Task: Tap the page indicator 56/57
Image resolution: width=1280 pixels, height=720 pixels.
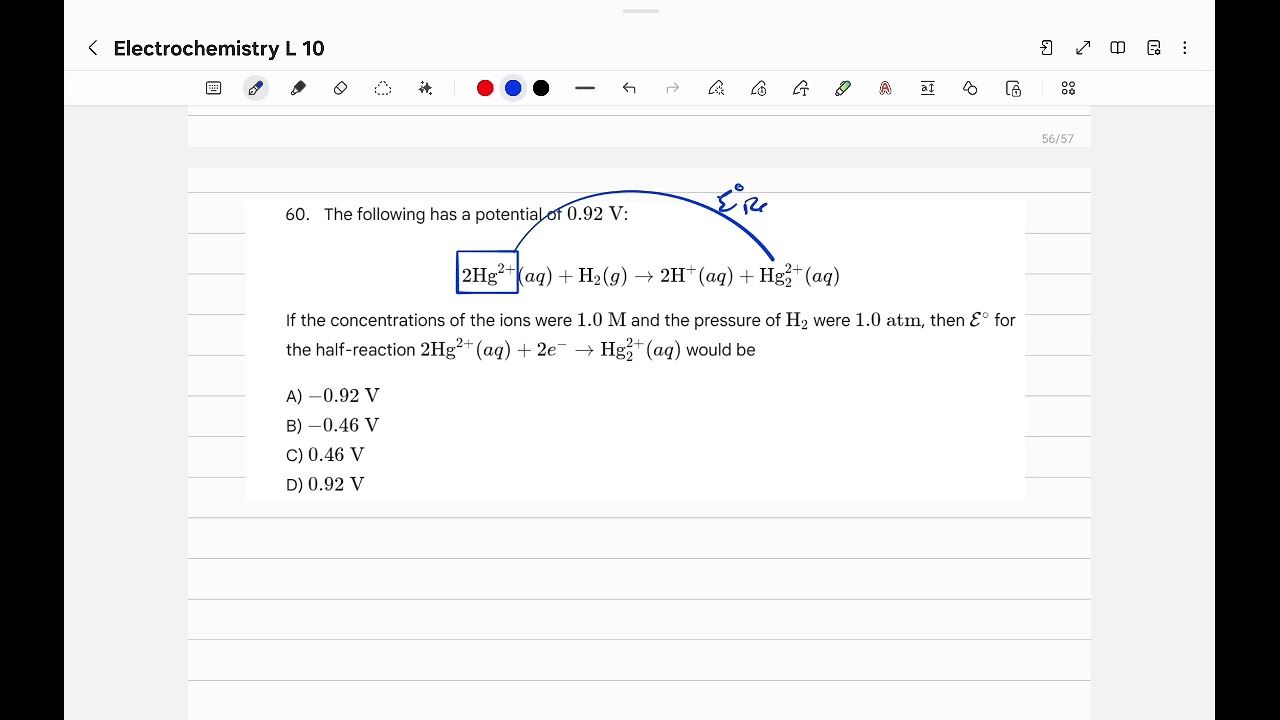Action: coord(1057,139)
